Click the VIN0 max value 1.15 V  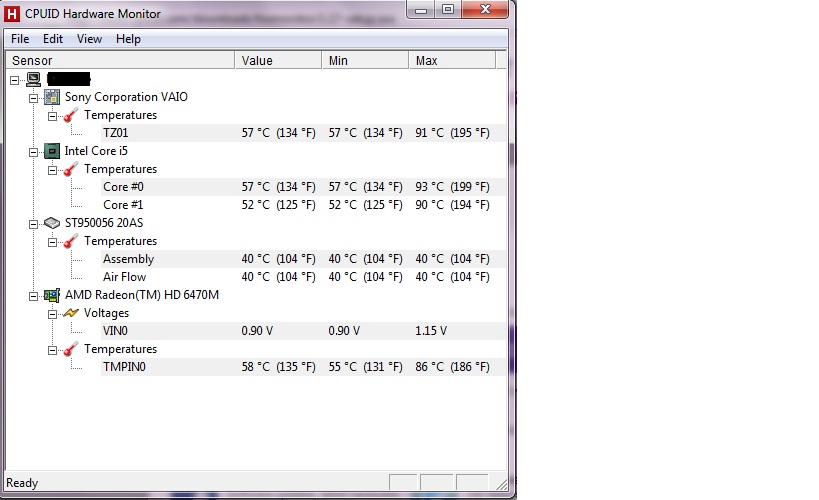tap(431, 331)
